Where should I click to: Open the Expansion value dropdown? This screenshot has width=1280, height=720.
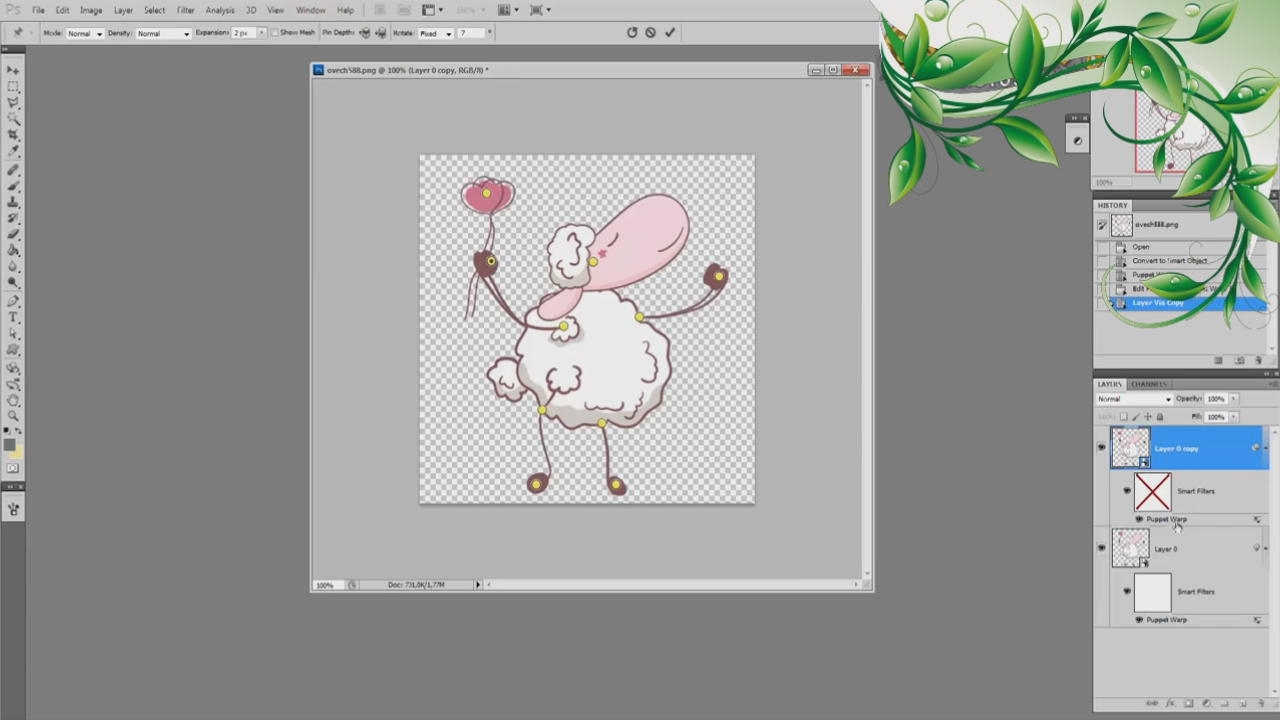263,33
